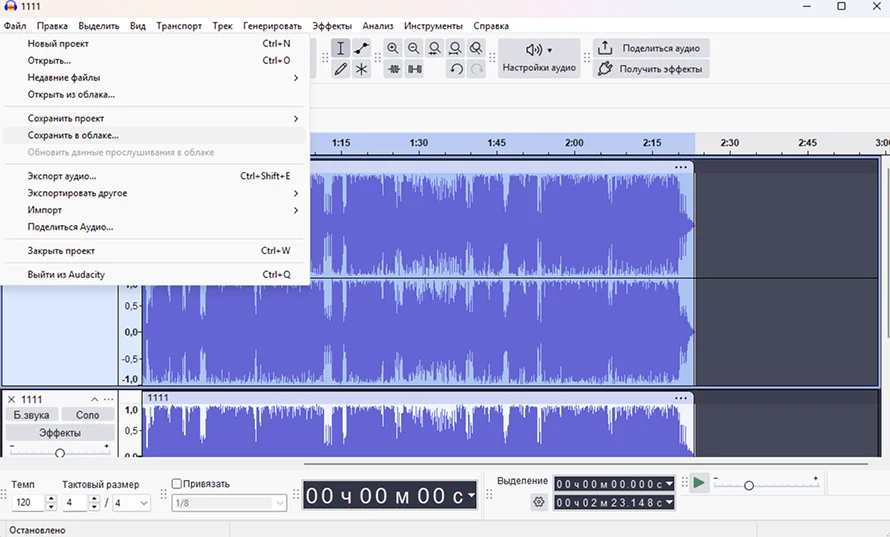890x537 pixels.
Task: Activate the Multi-tool asterisk icon
Action: coord(361,69)
